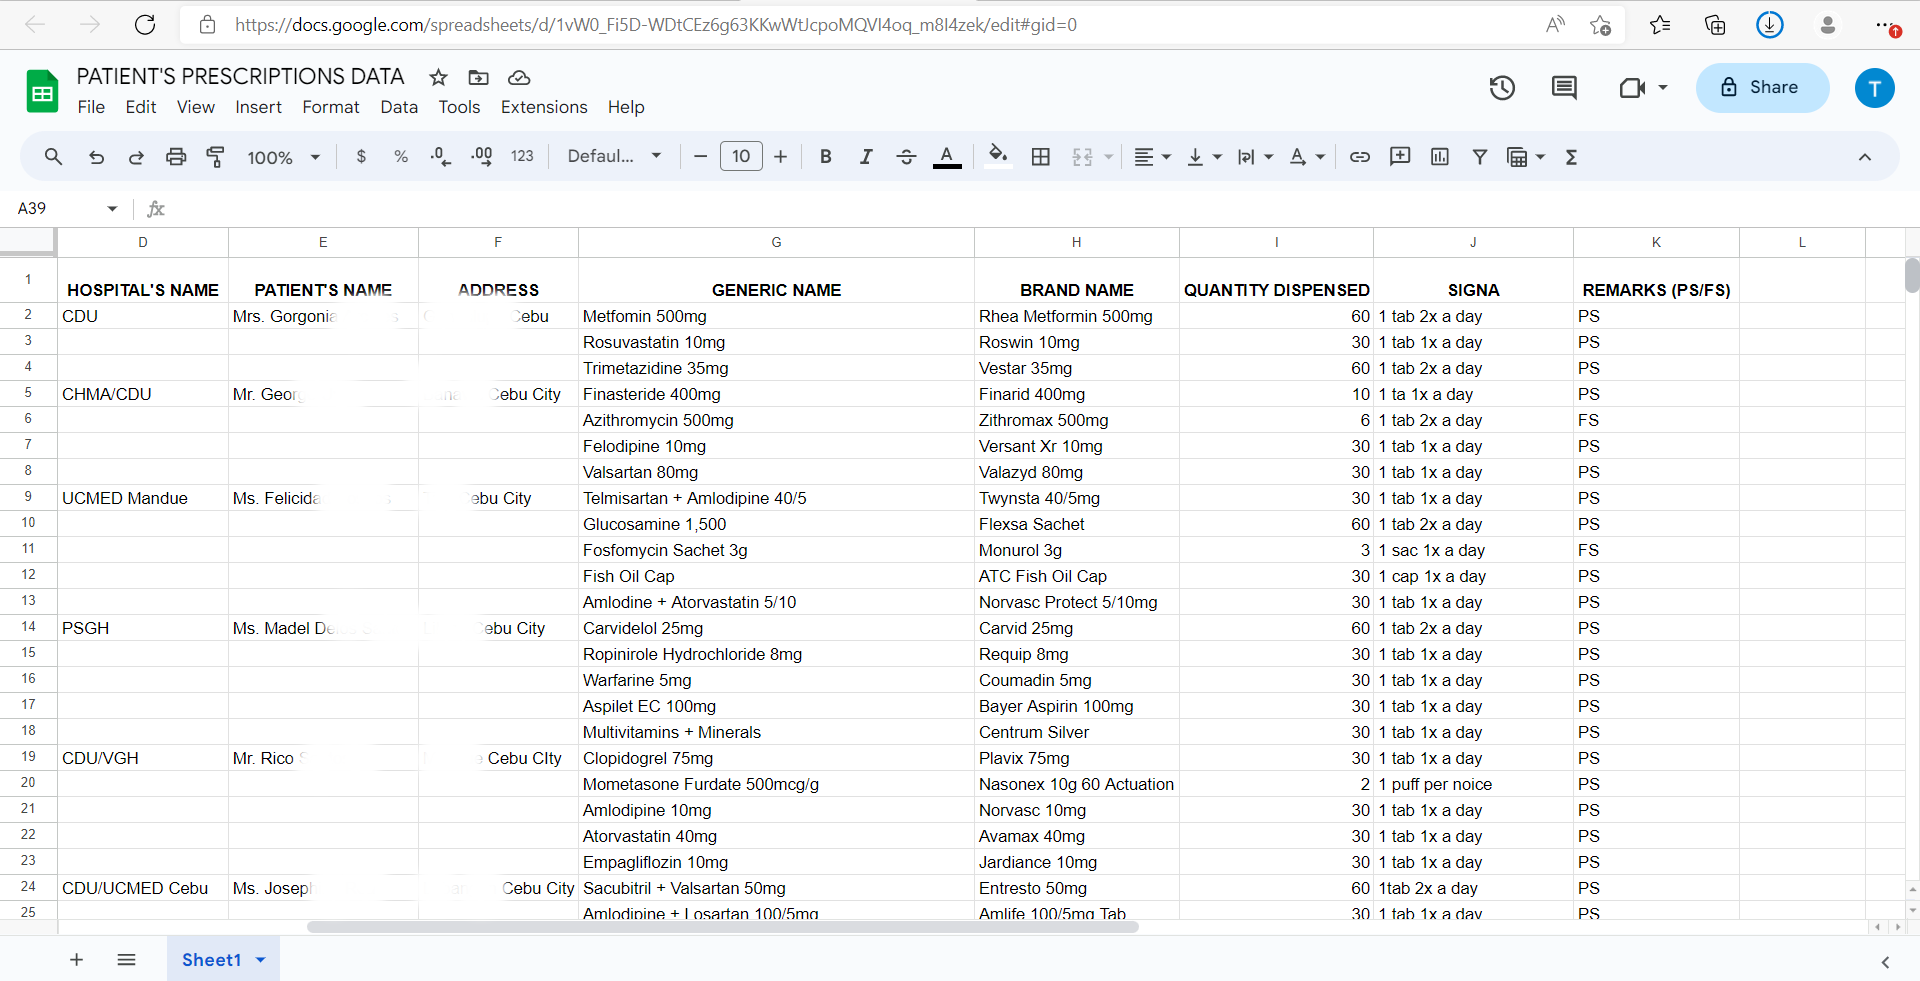Print the spreadsheet with printer icon
The height and width of the screenshot is (981, 1920).
[x=176, y=157]
